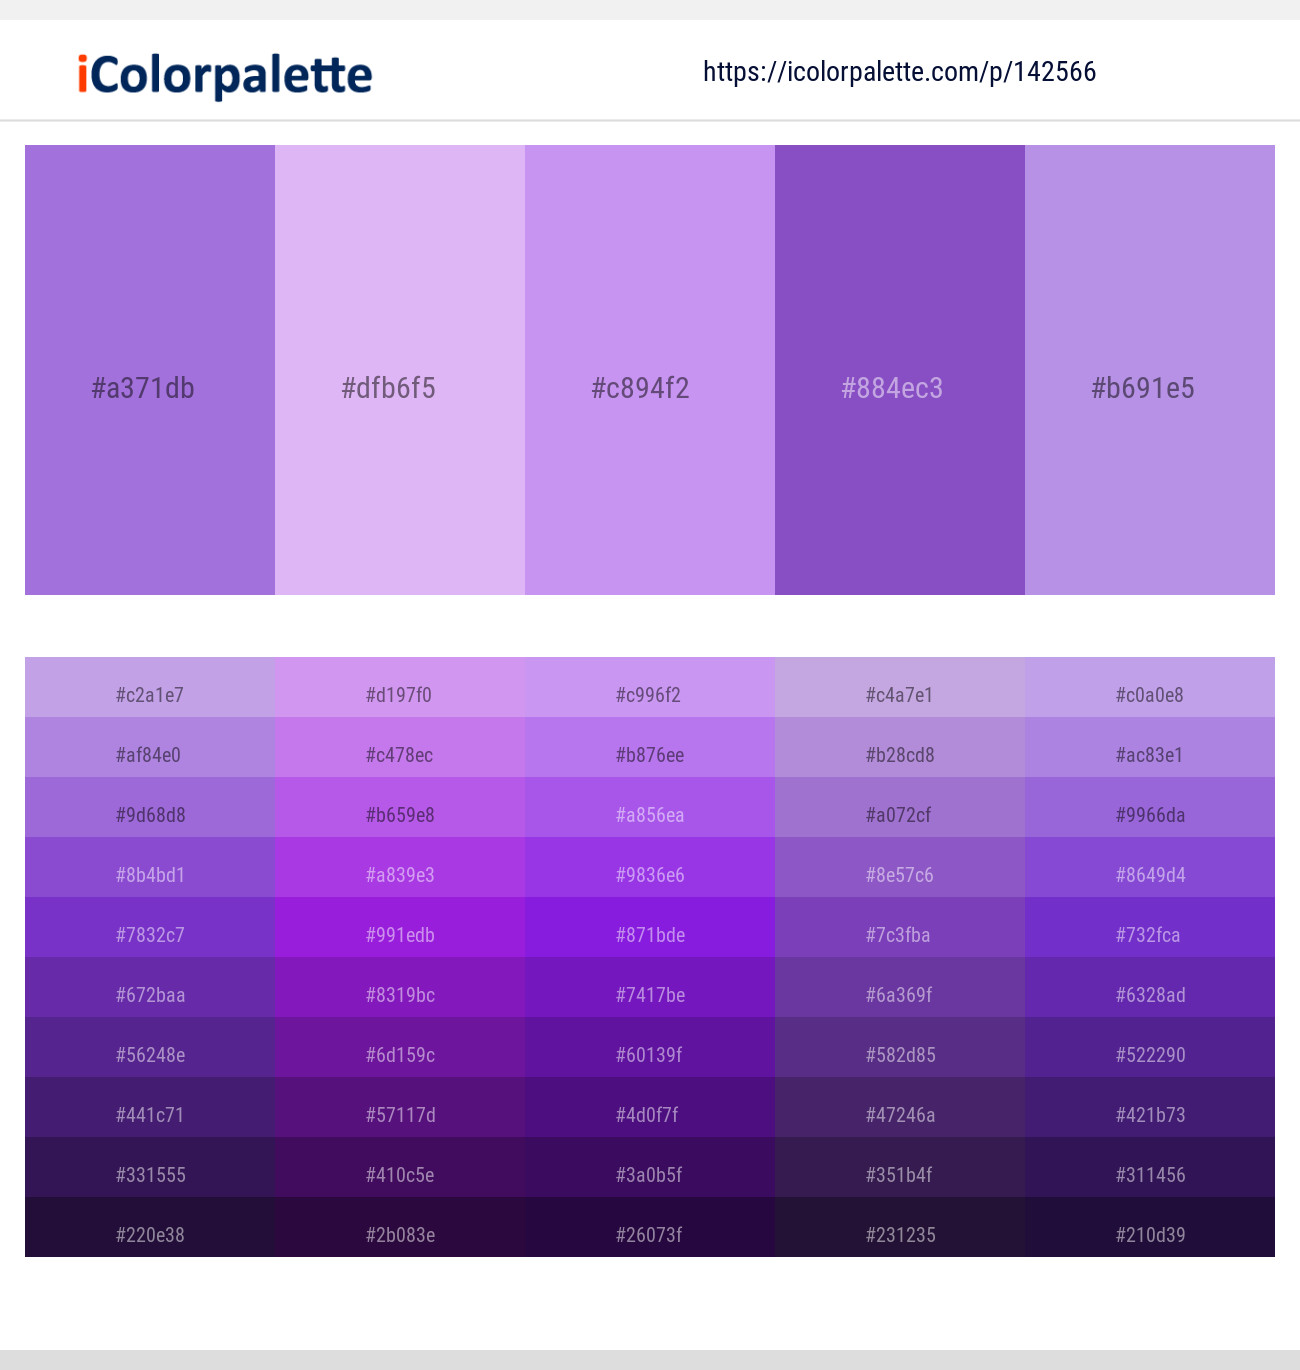Click the #26073f shade swatch
This screenshot has height=1370, width=1300.
pos(650,1234)
